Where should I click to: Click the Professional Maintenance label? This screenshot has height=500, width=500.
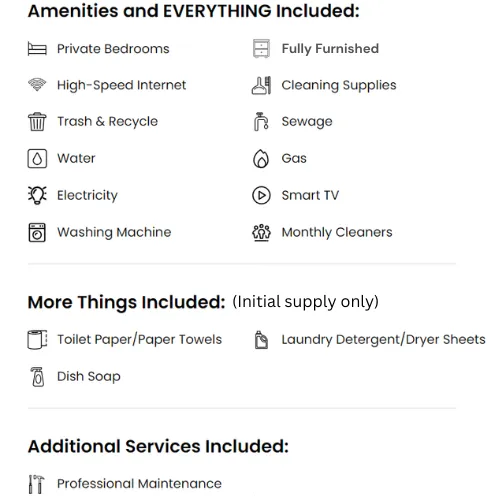tap(139, 484)
